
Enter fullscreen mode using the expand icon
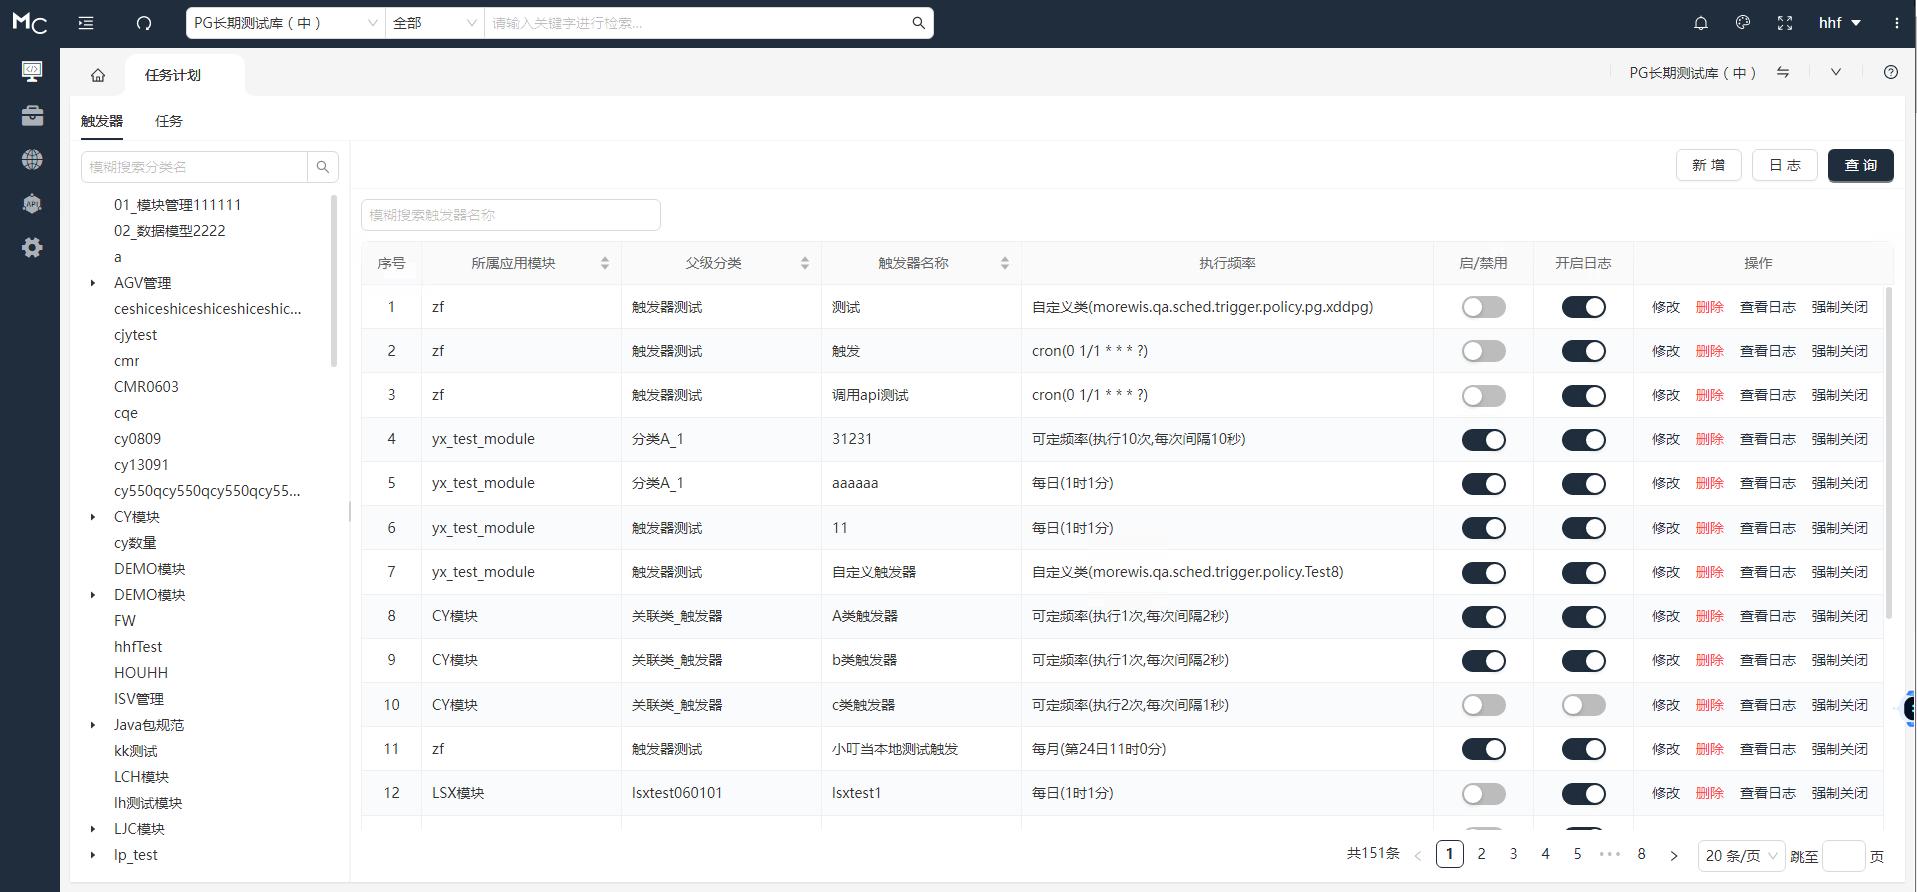click(1784, 23)
